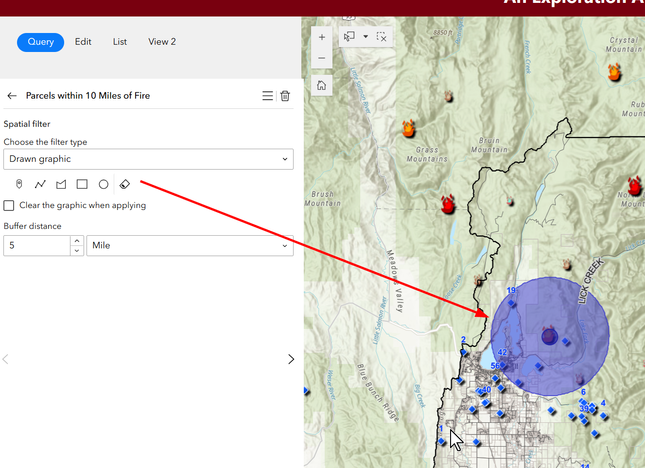Open the filter type dropdown
The width and height of the screenshot is (645, 468).
tap(148, 159)
